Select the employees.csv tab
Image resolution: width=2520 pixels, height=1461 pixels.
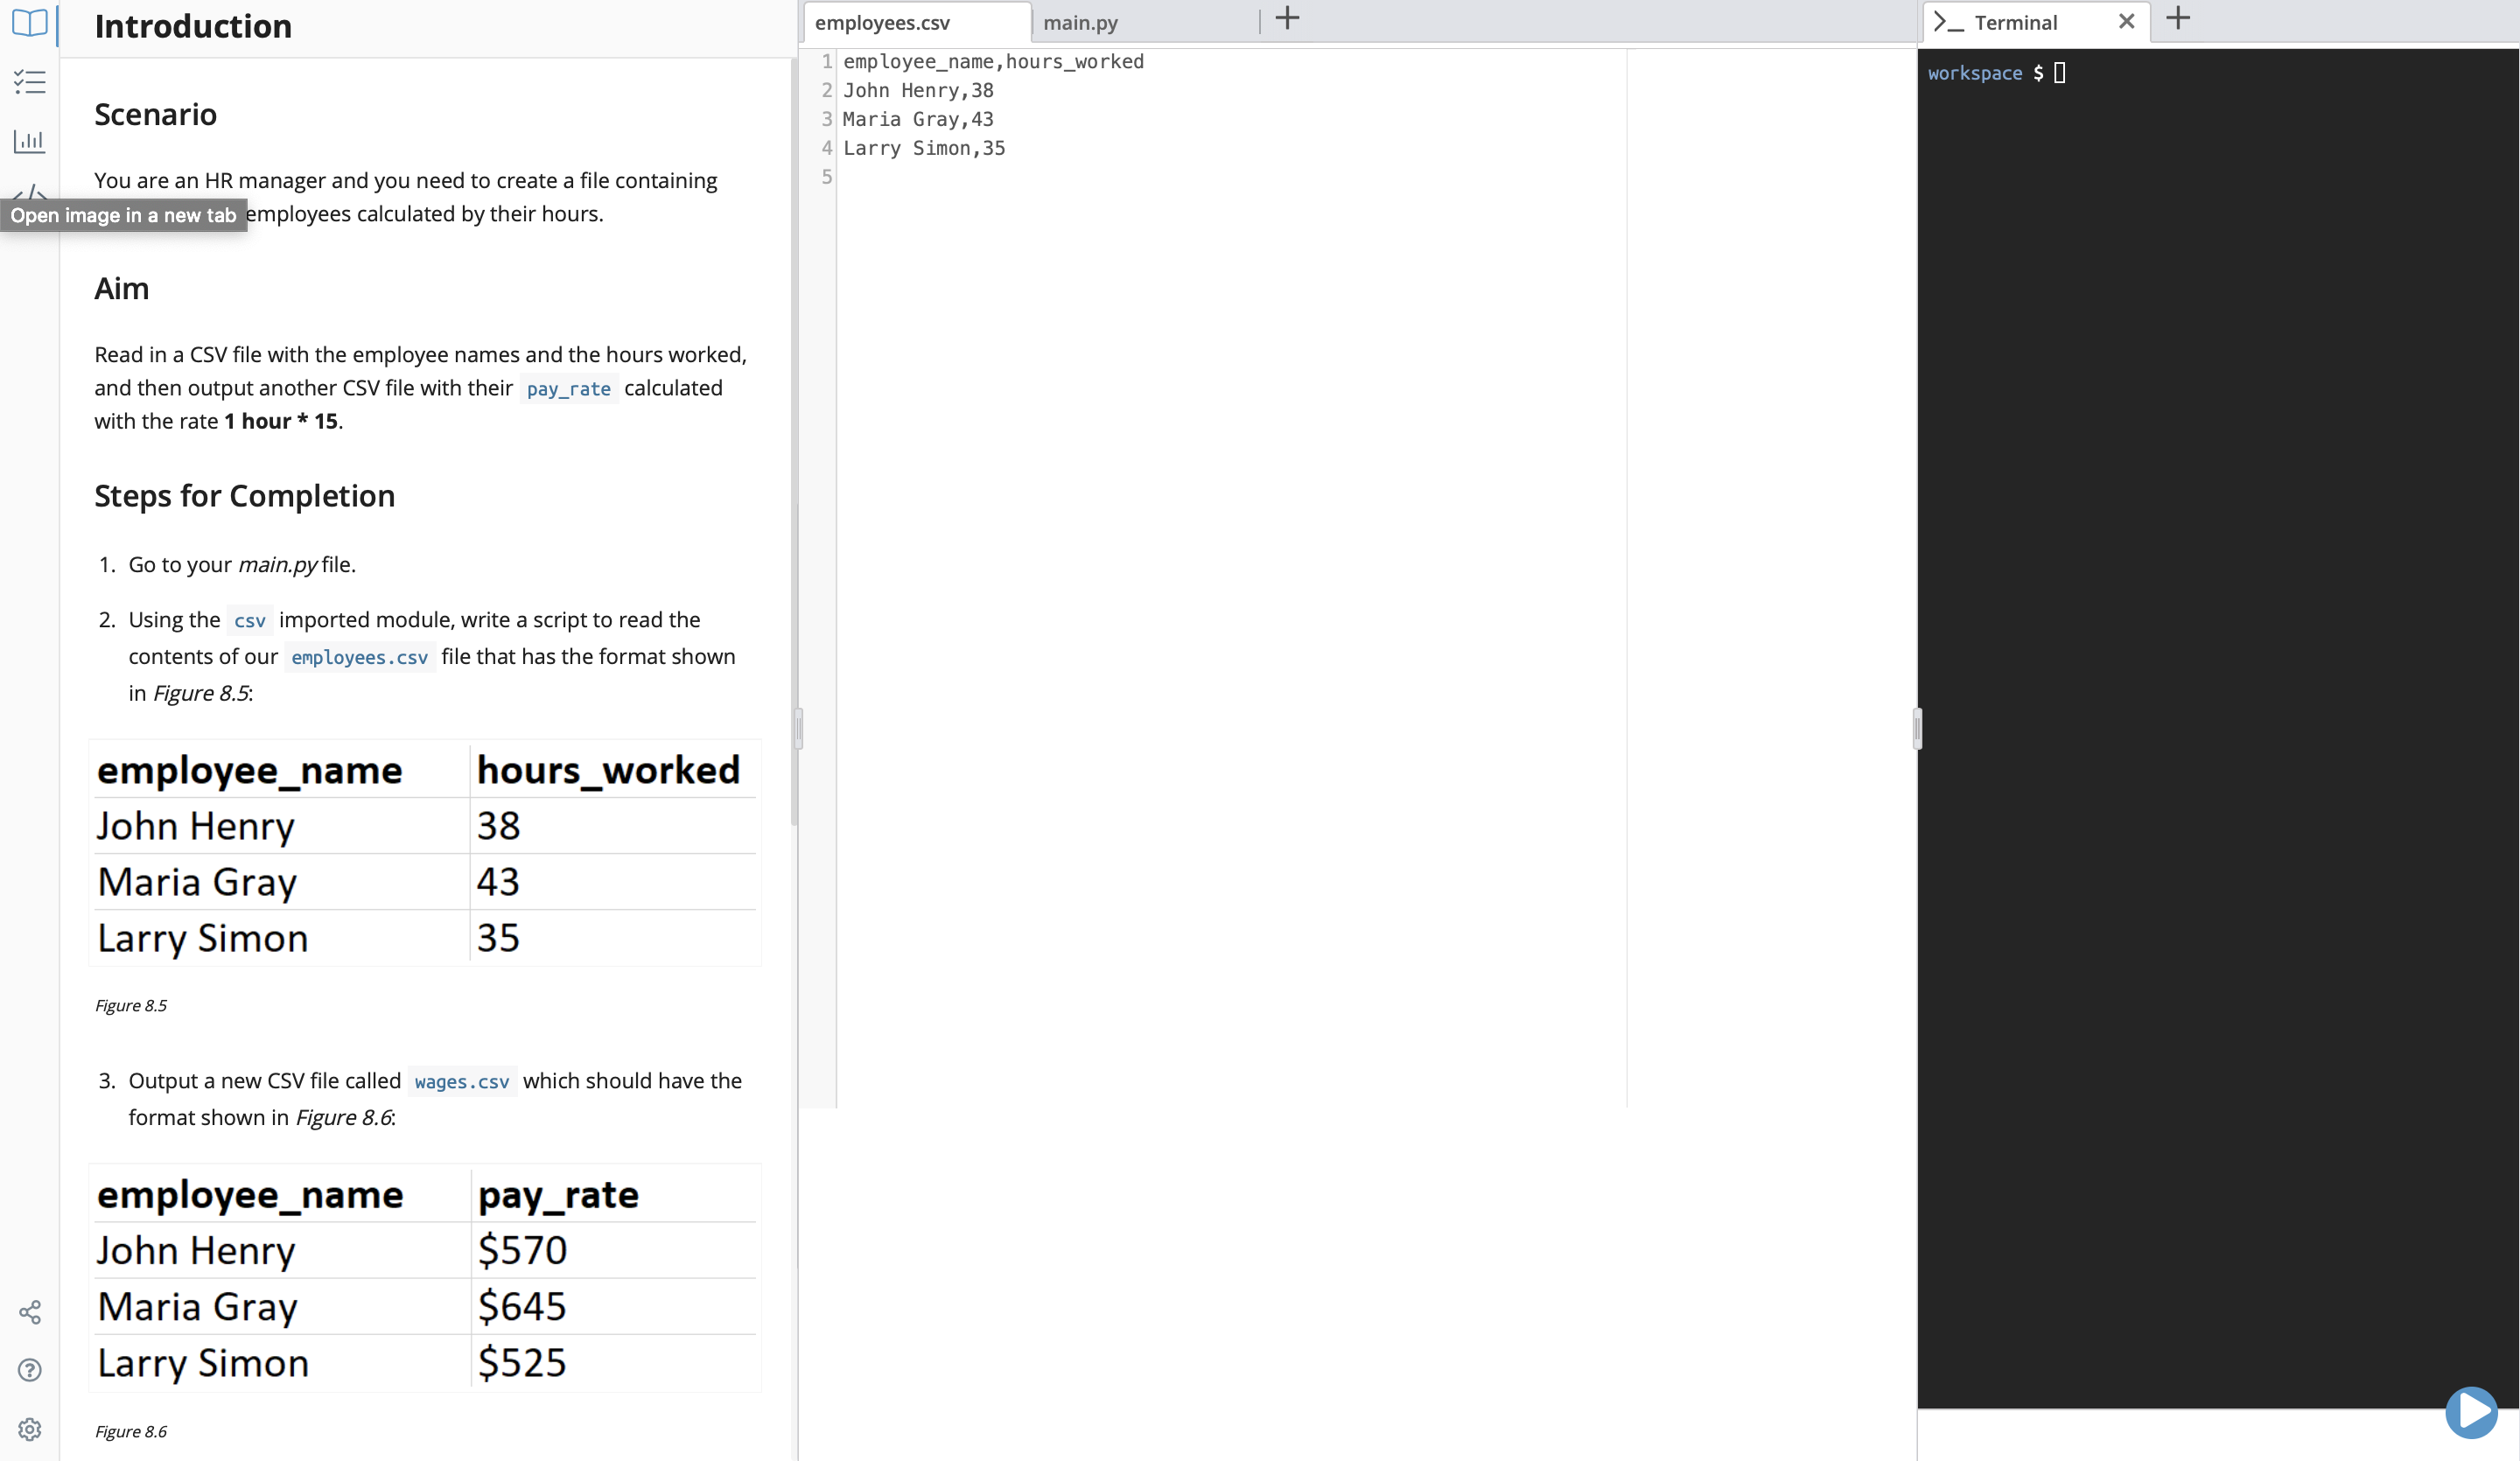[x=883, y=21]
